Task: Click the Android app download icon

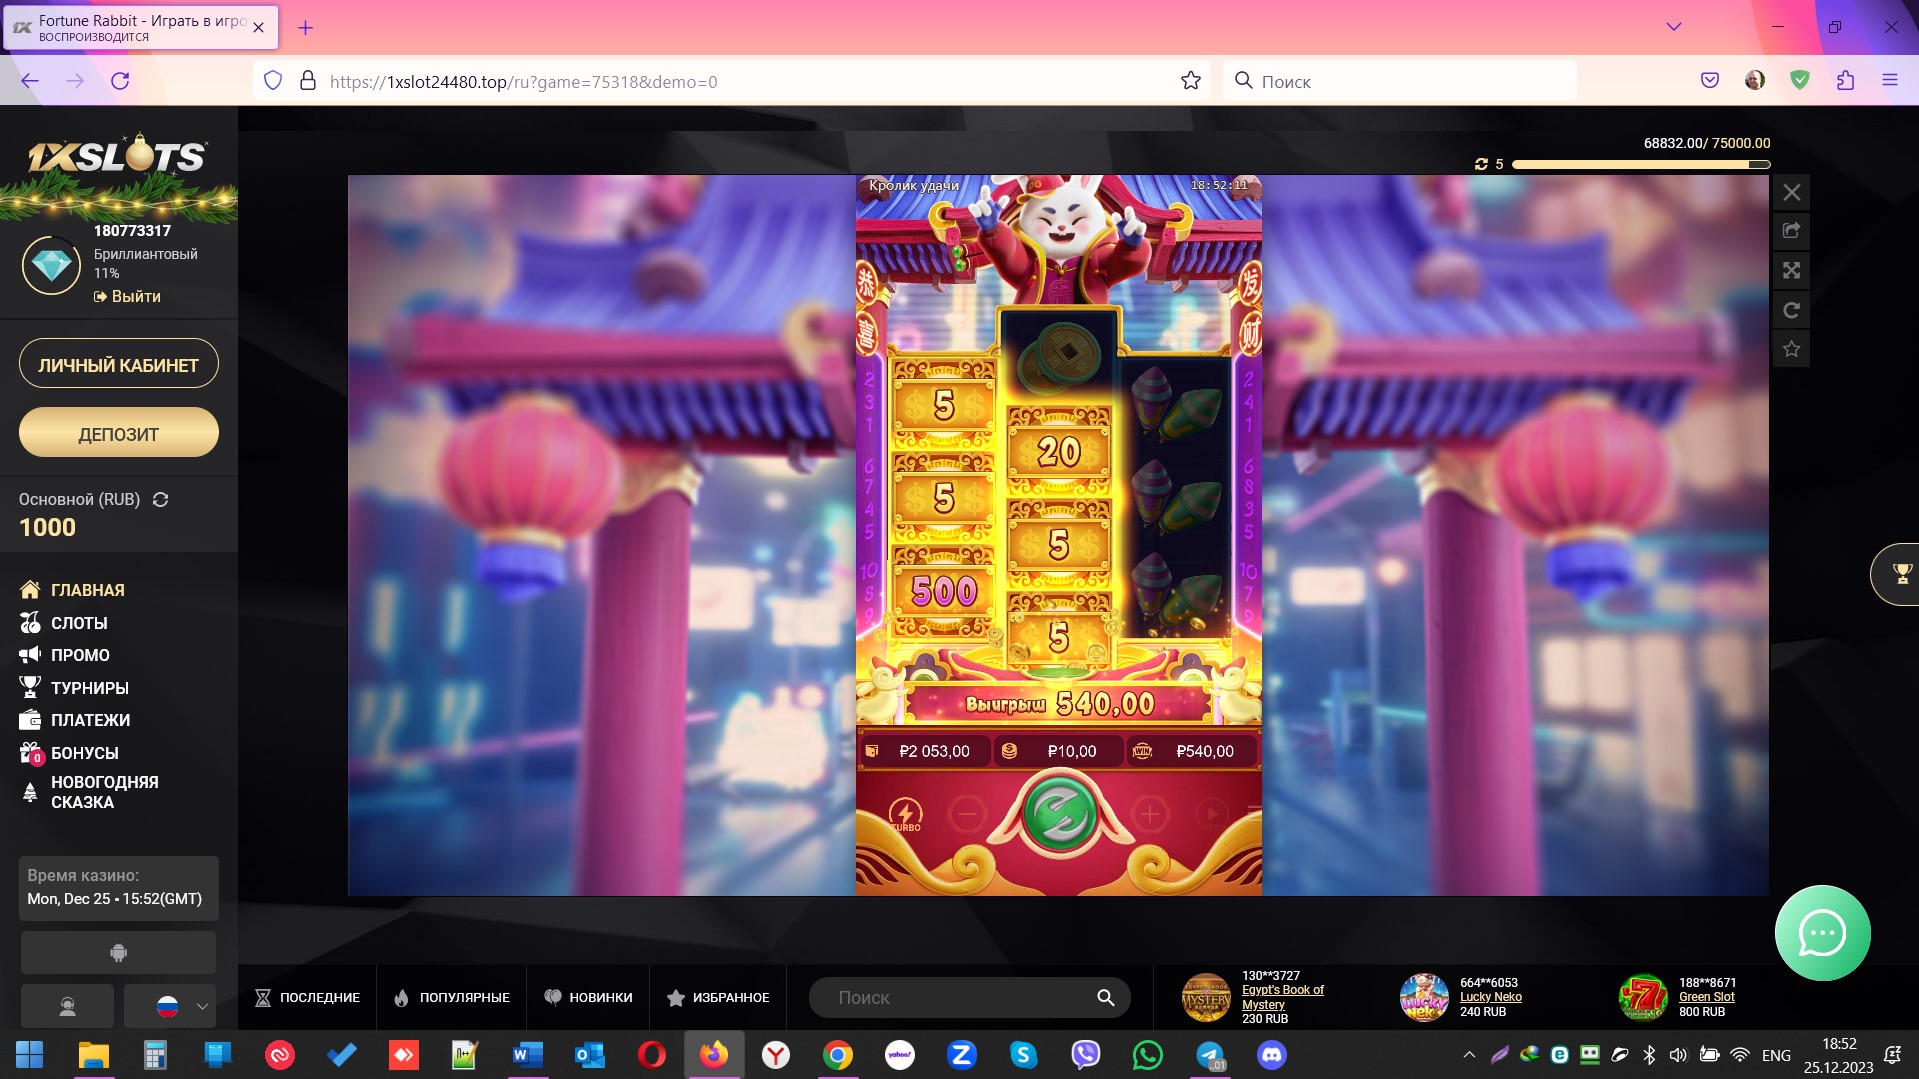Action: pos(118,953)
